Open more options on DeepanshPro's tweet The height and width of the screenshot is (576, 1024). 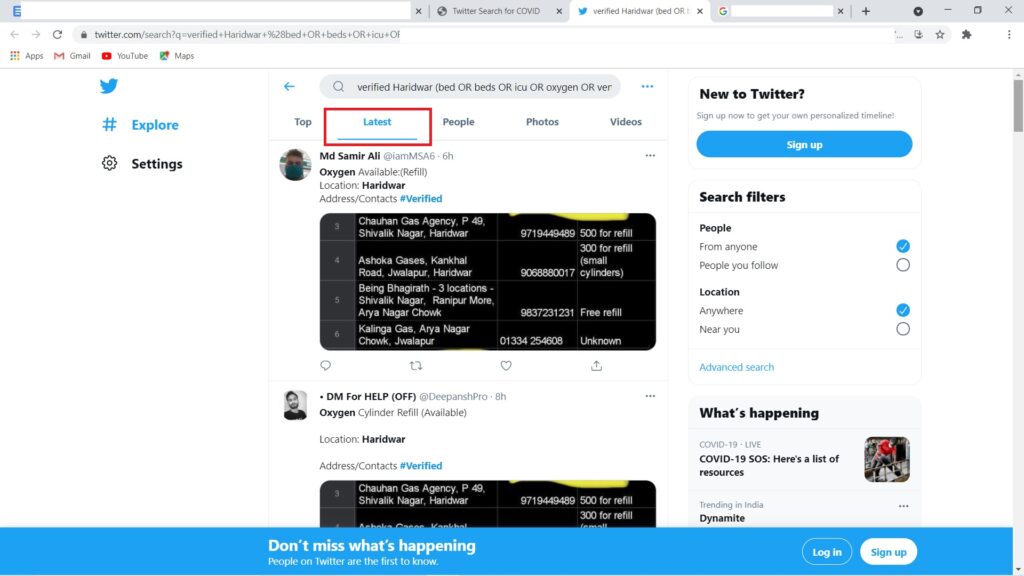point(650,396)
